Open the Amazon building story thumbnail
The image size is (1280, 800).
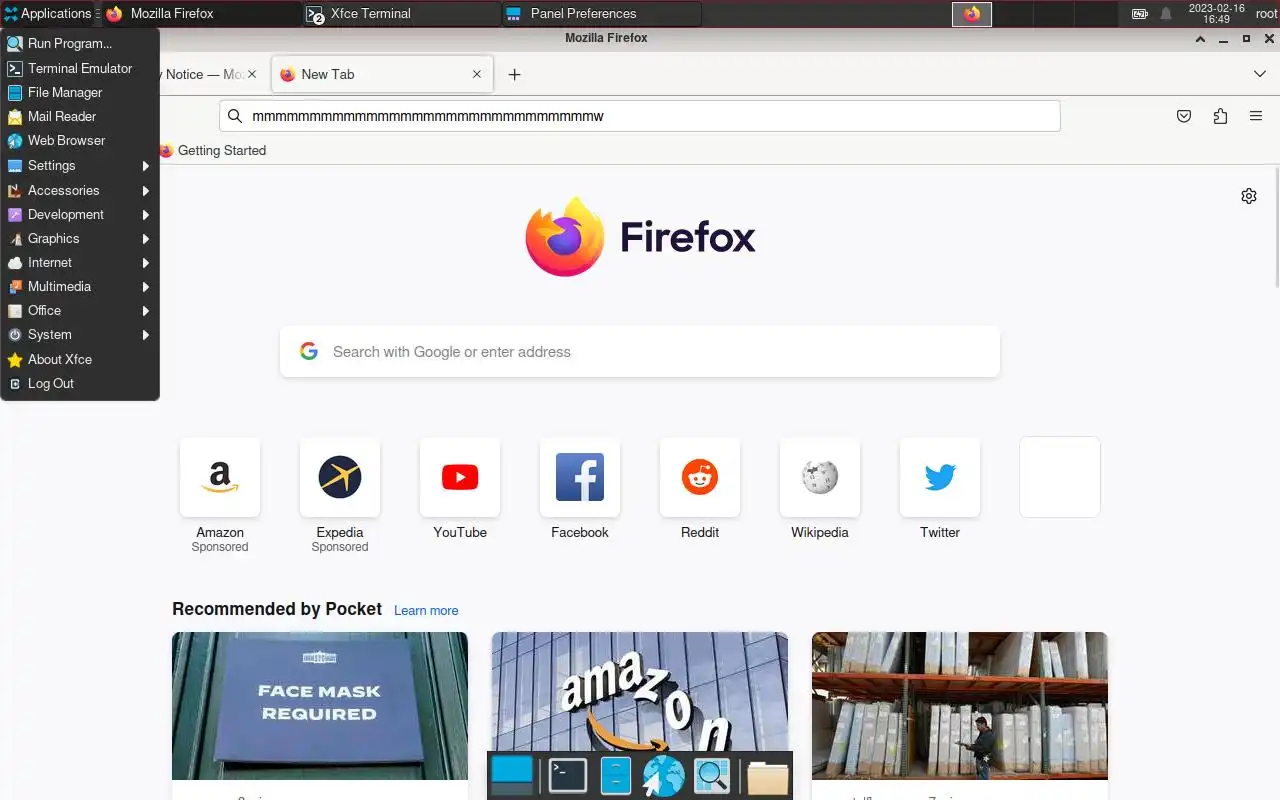[x=640, y=692]
